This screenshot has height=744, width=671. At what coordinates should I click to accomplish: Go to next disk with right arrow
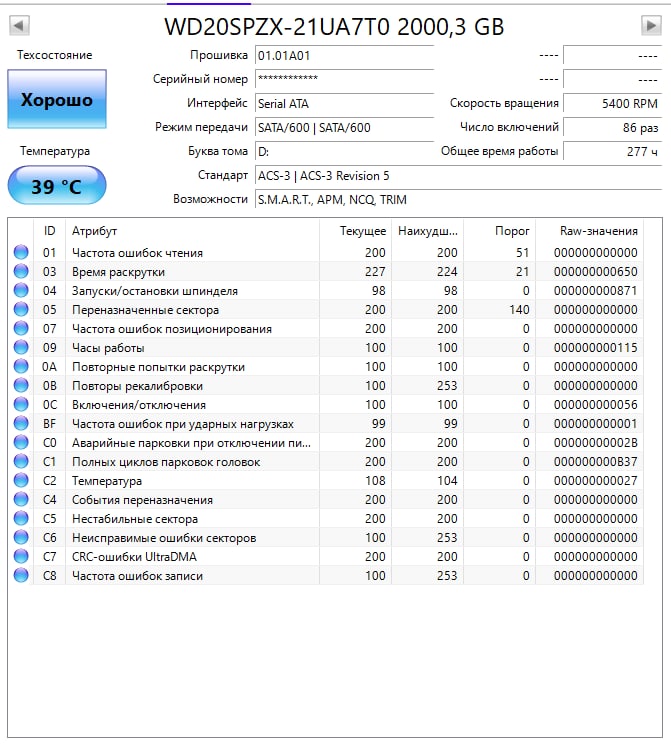(651, 25)
